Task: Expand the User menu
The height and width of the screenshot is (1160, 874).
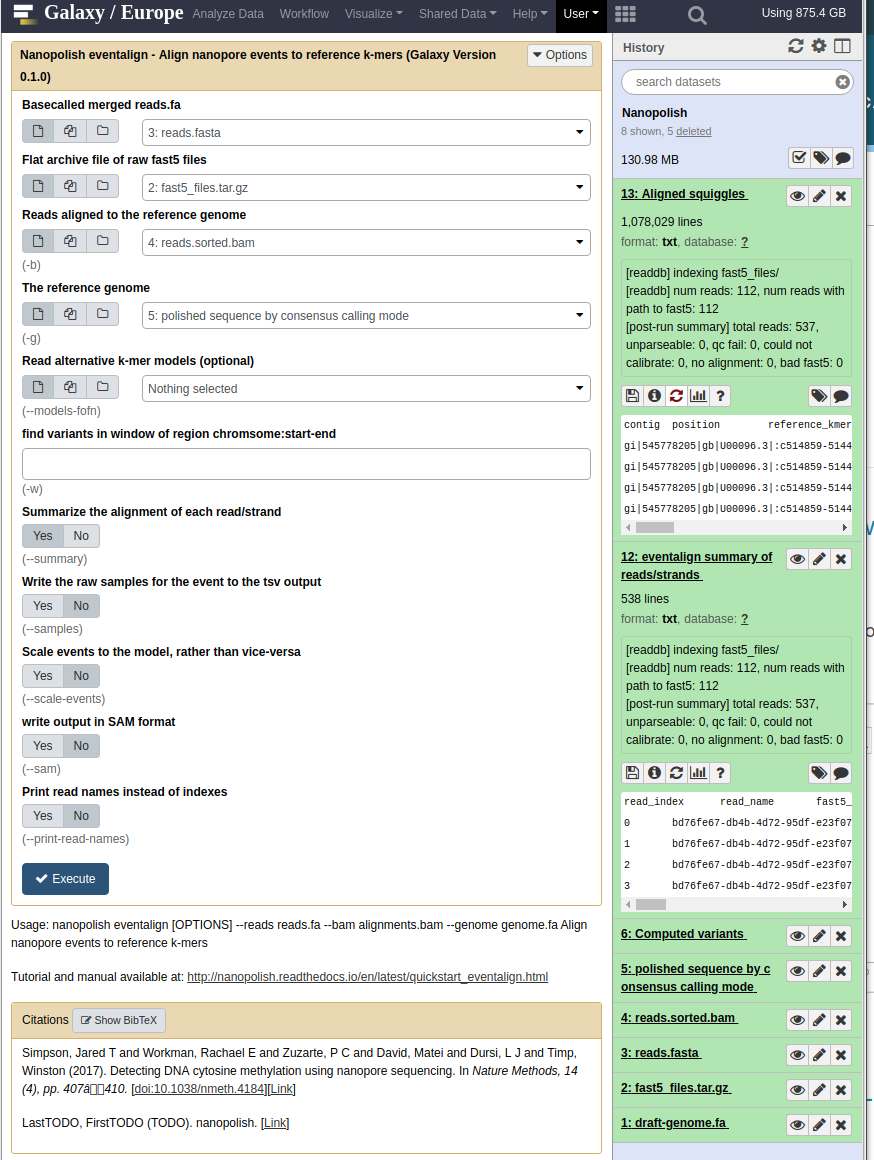Action: (581, 13)
